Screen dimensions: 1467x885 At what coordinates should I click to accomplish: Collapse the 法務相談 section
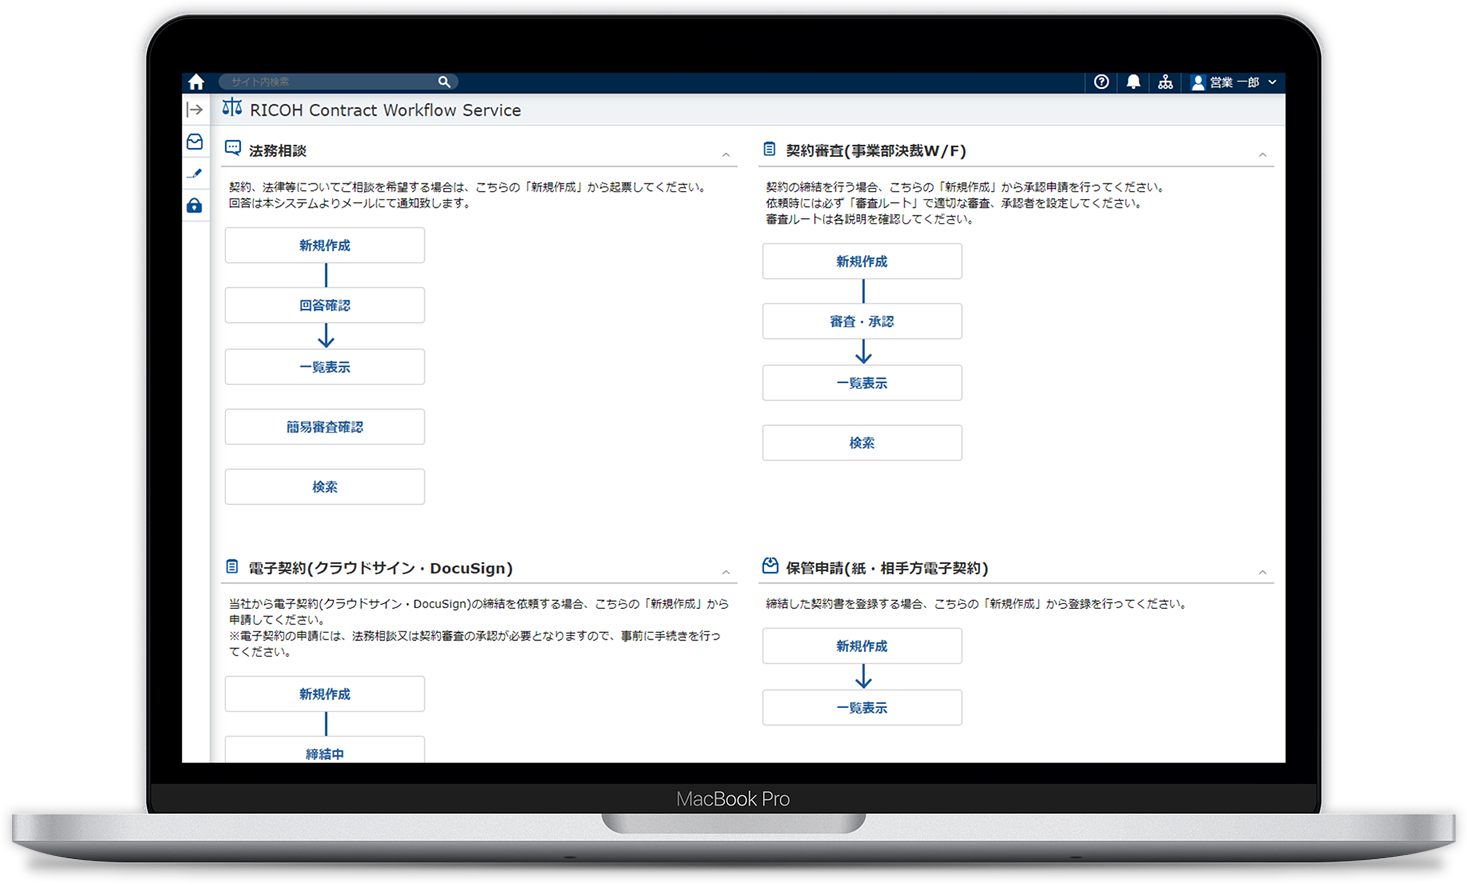pos(726,155)
